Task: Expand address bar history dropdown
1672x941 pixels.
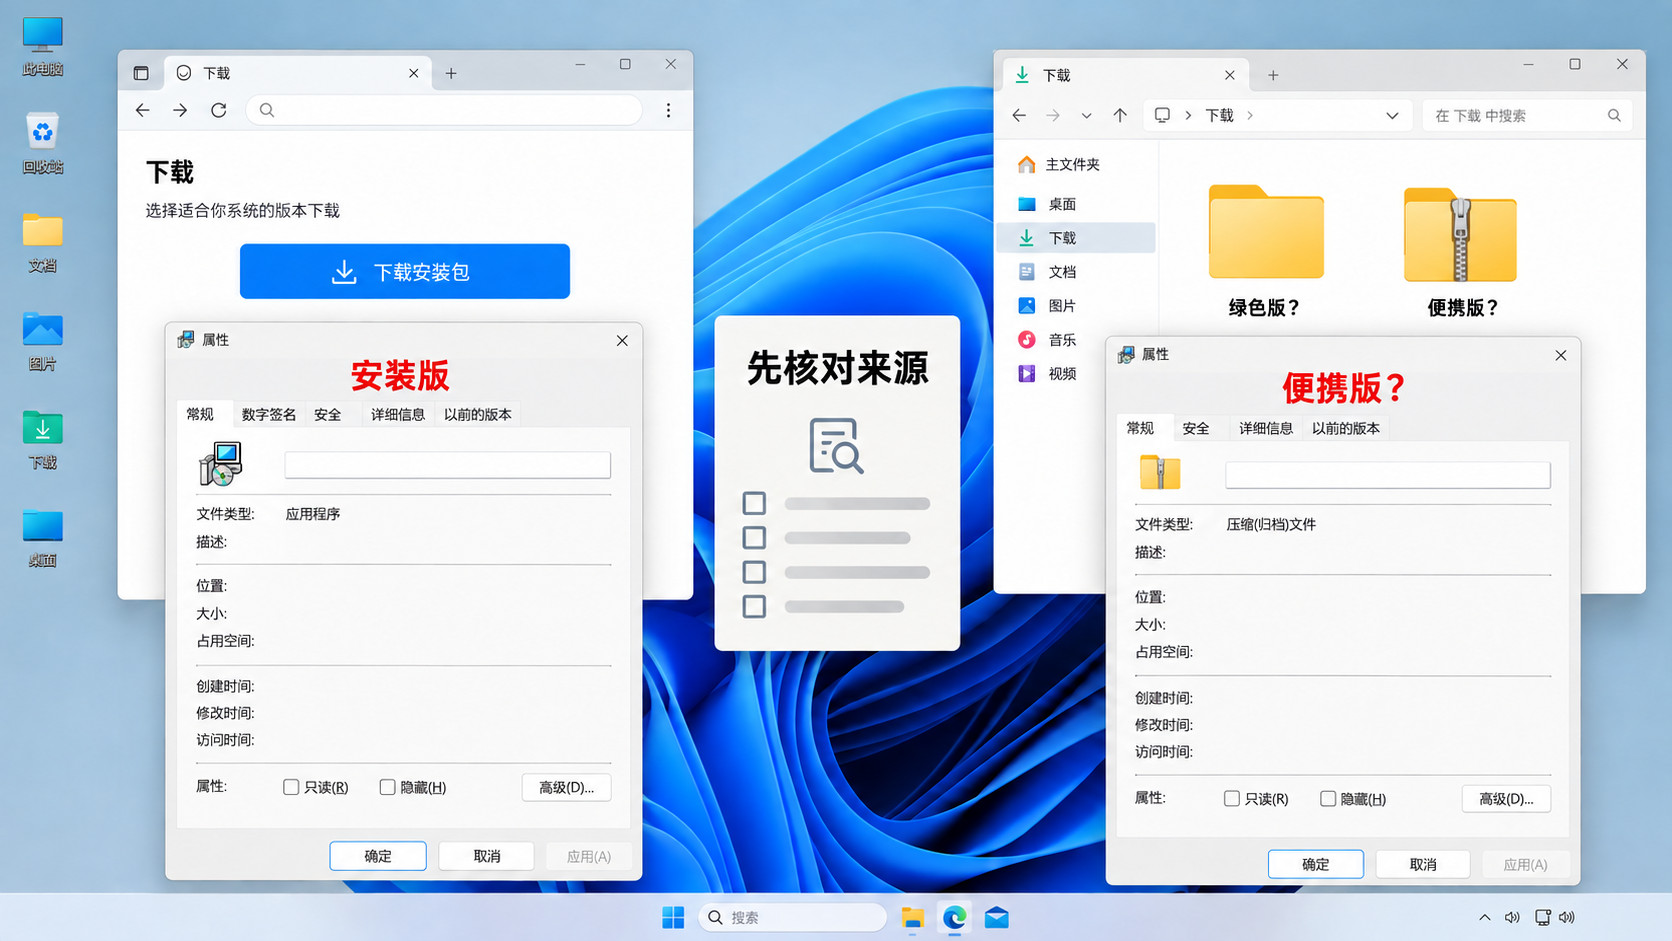Action: pos(1392,115)
